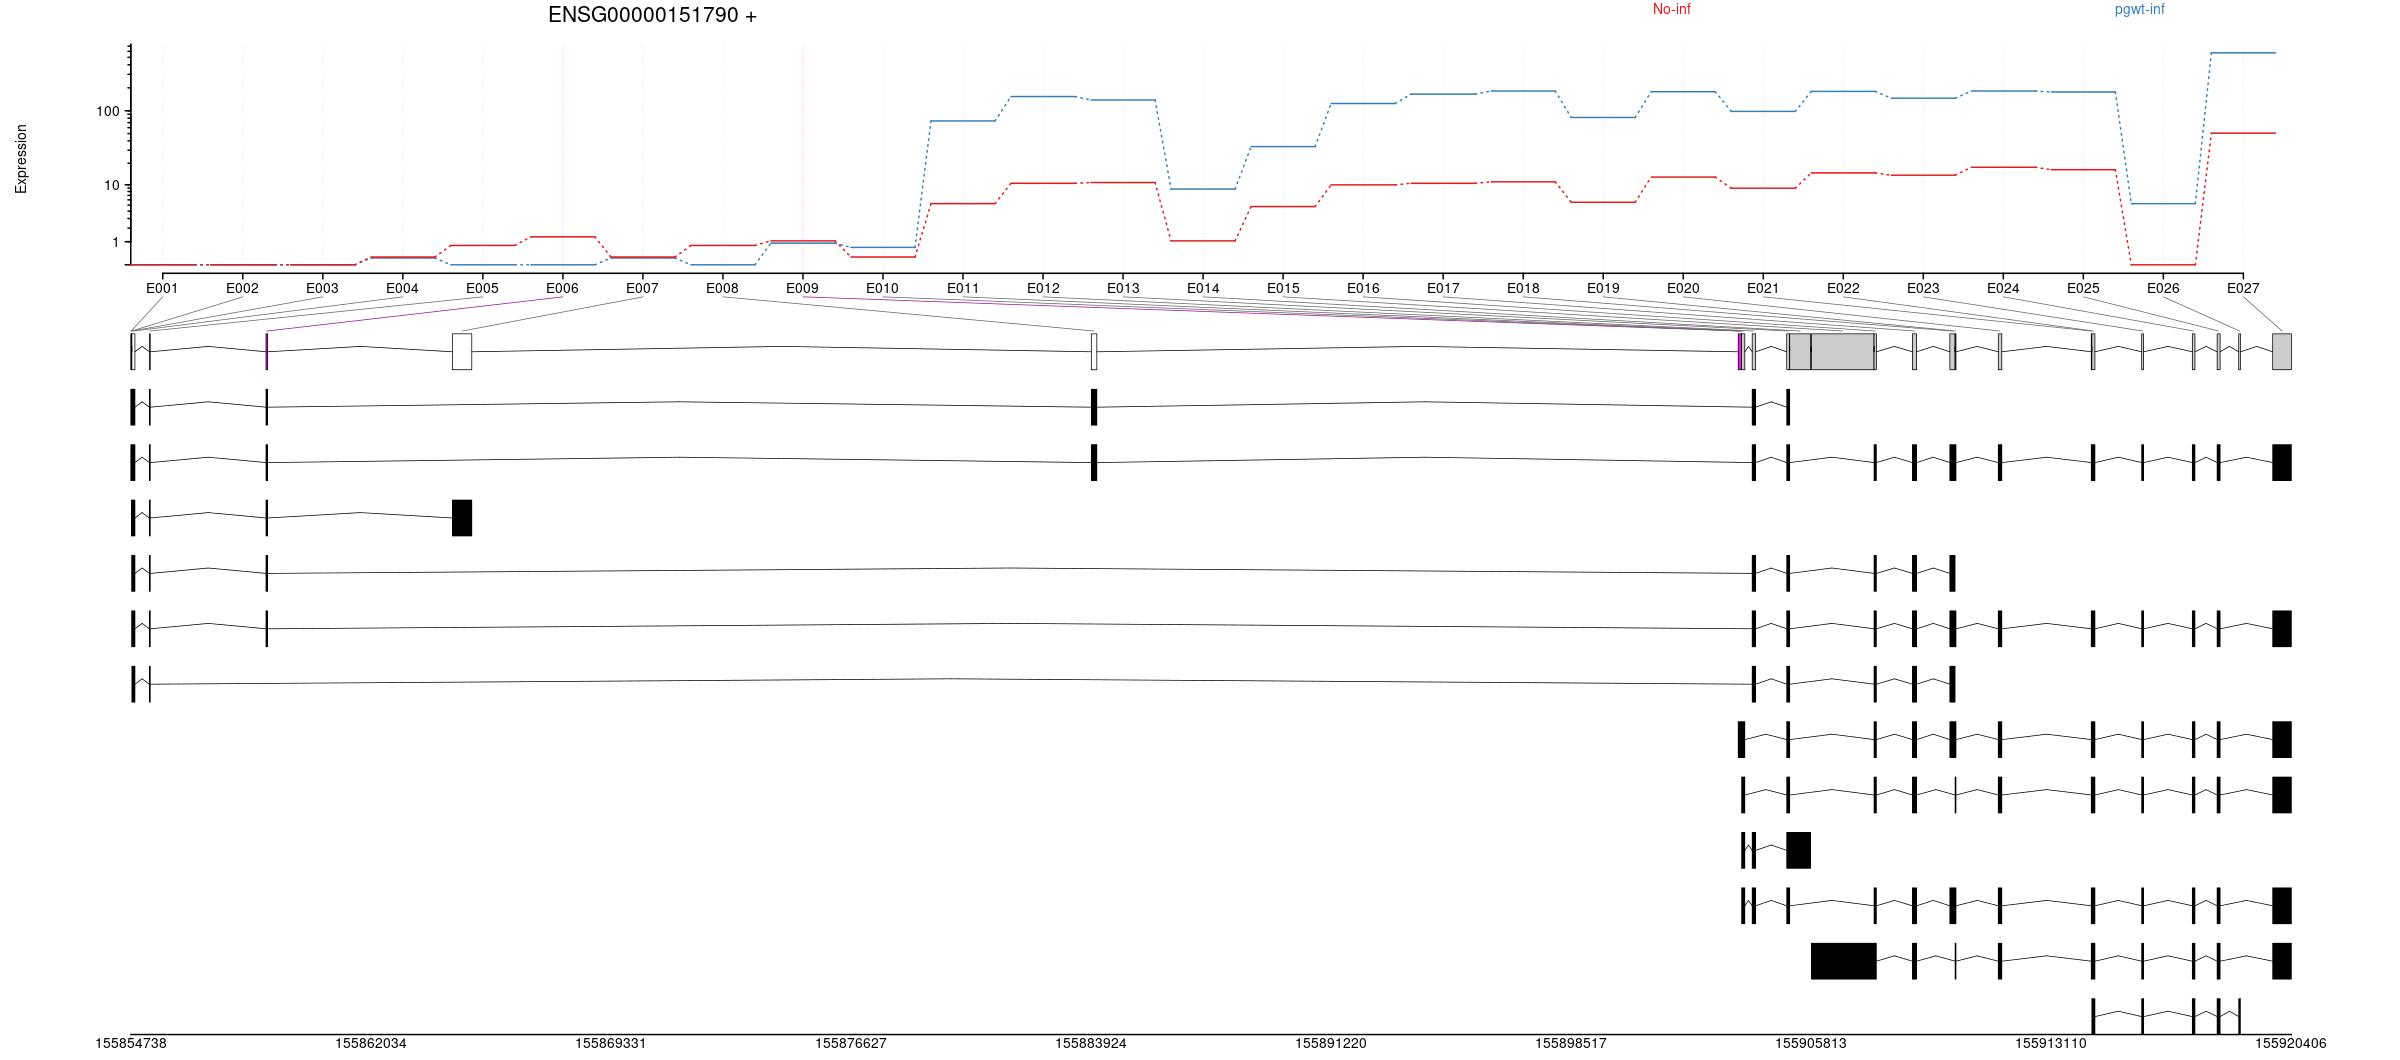Click the white exon box linked to E007
Screen dimensions: 2400x1060
(x=462, y=351)
